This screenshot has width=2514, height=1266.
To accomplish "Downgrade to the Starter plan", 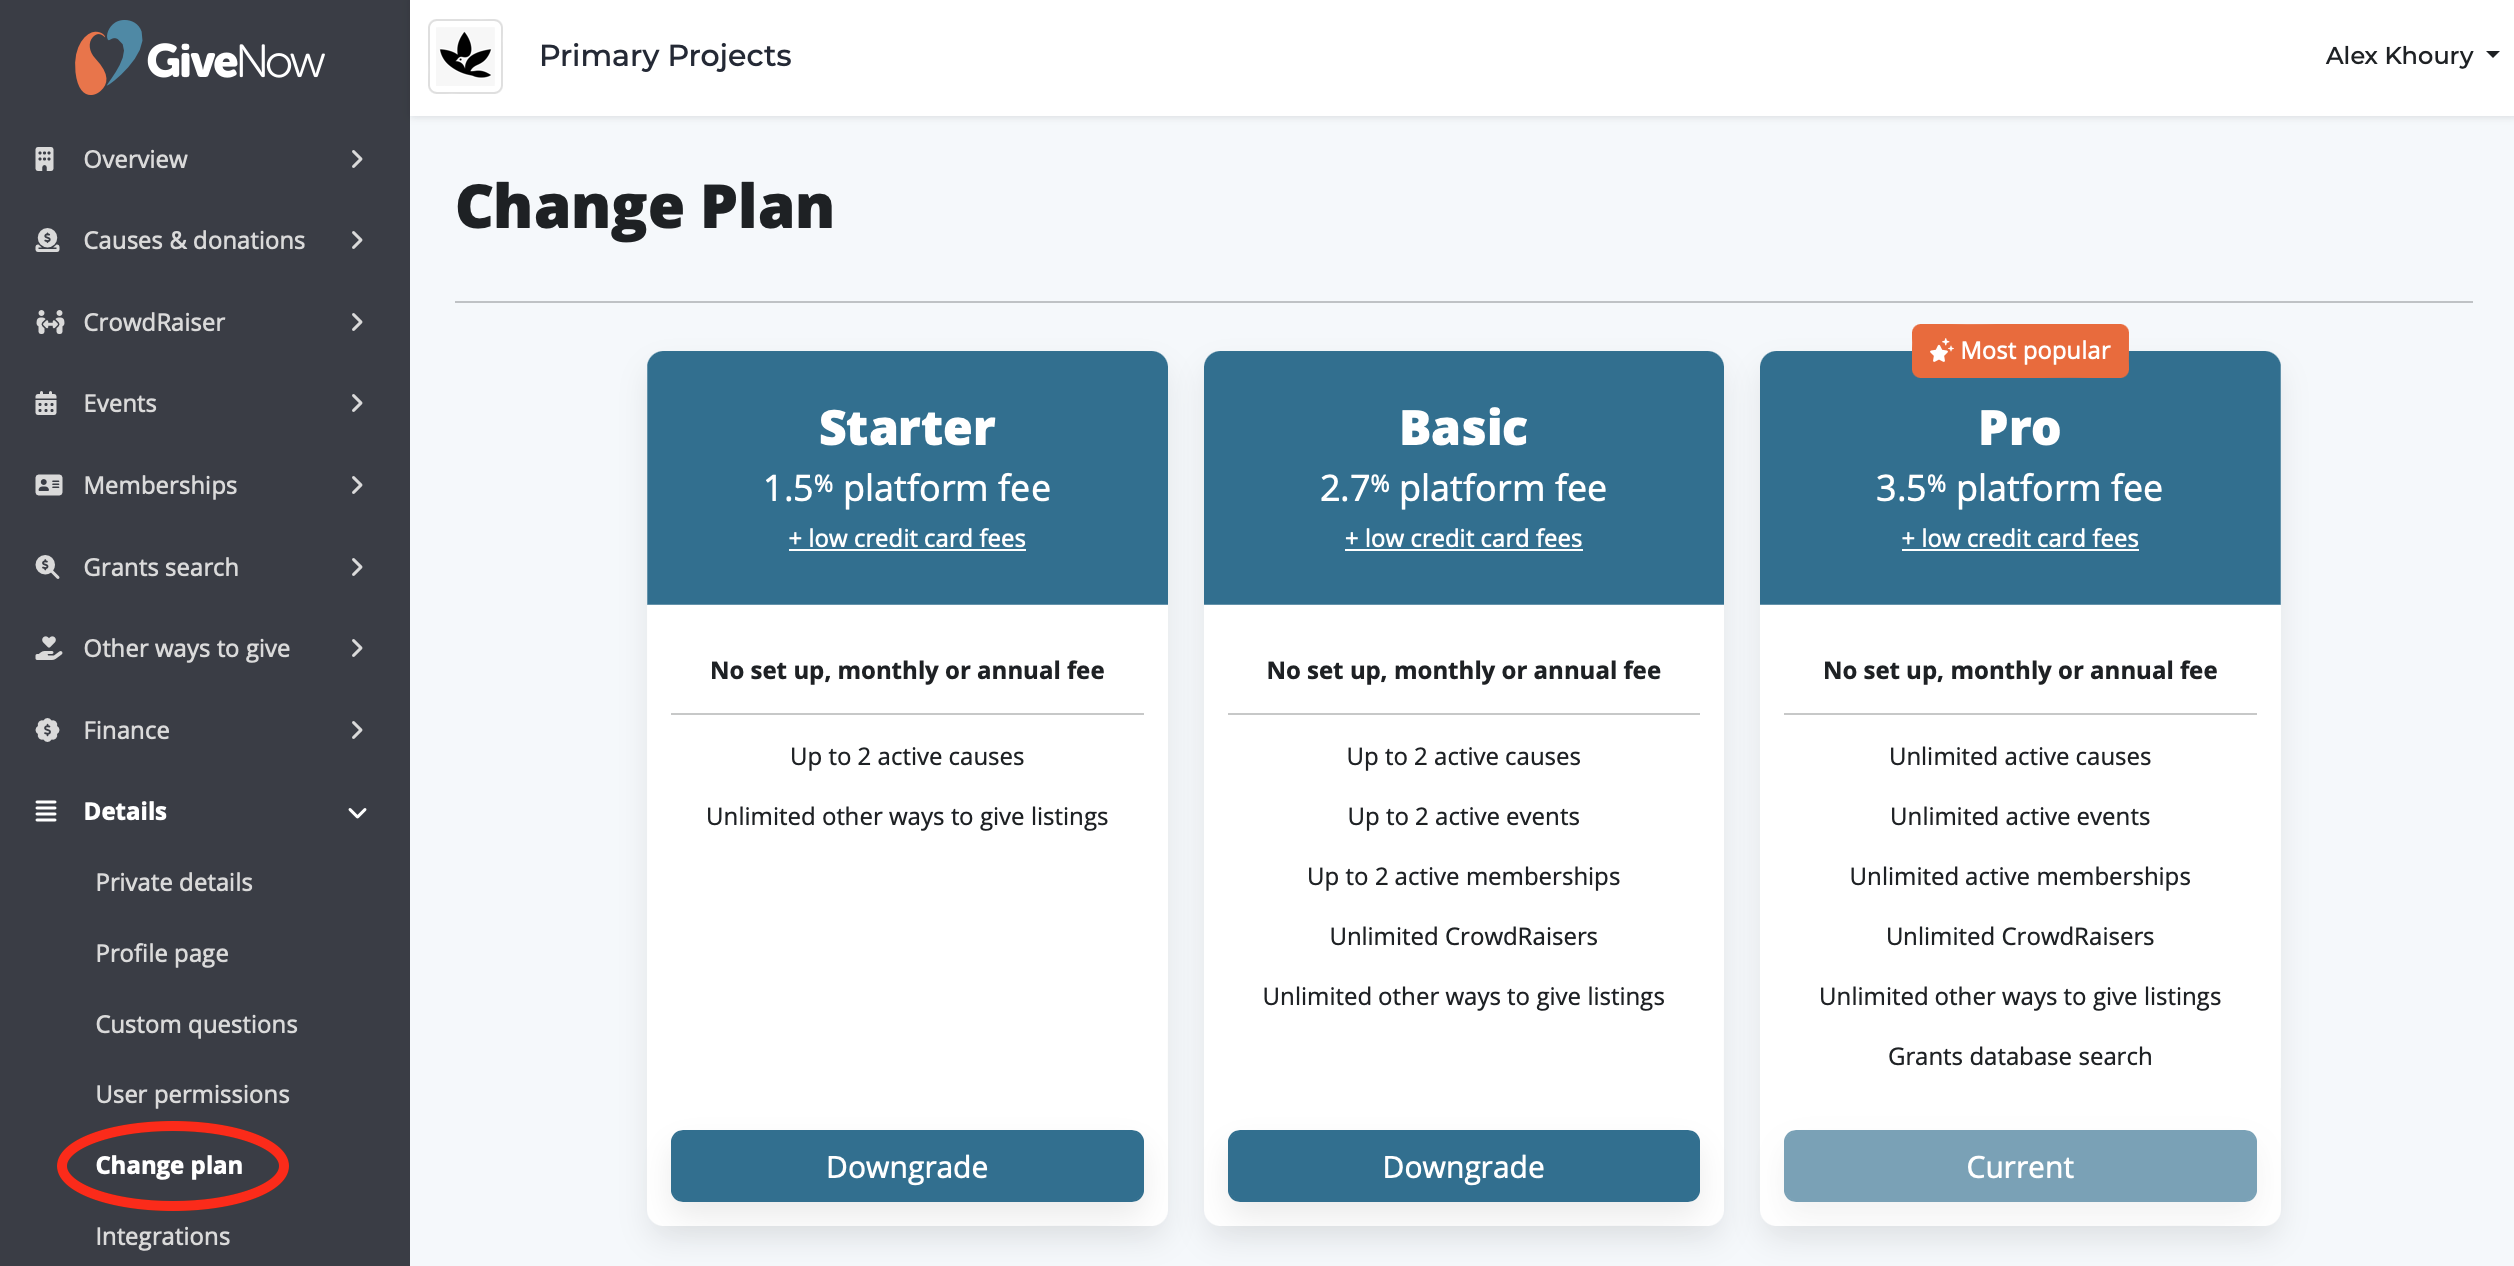I will point(906,1166).
